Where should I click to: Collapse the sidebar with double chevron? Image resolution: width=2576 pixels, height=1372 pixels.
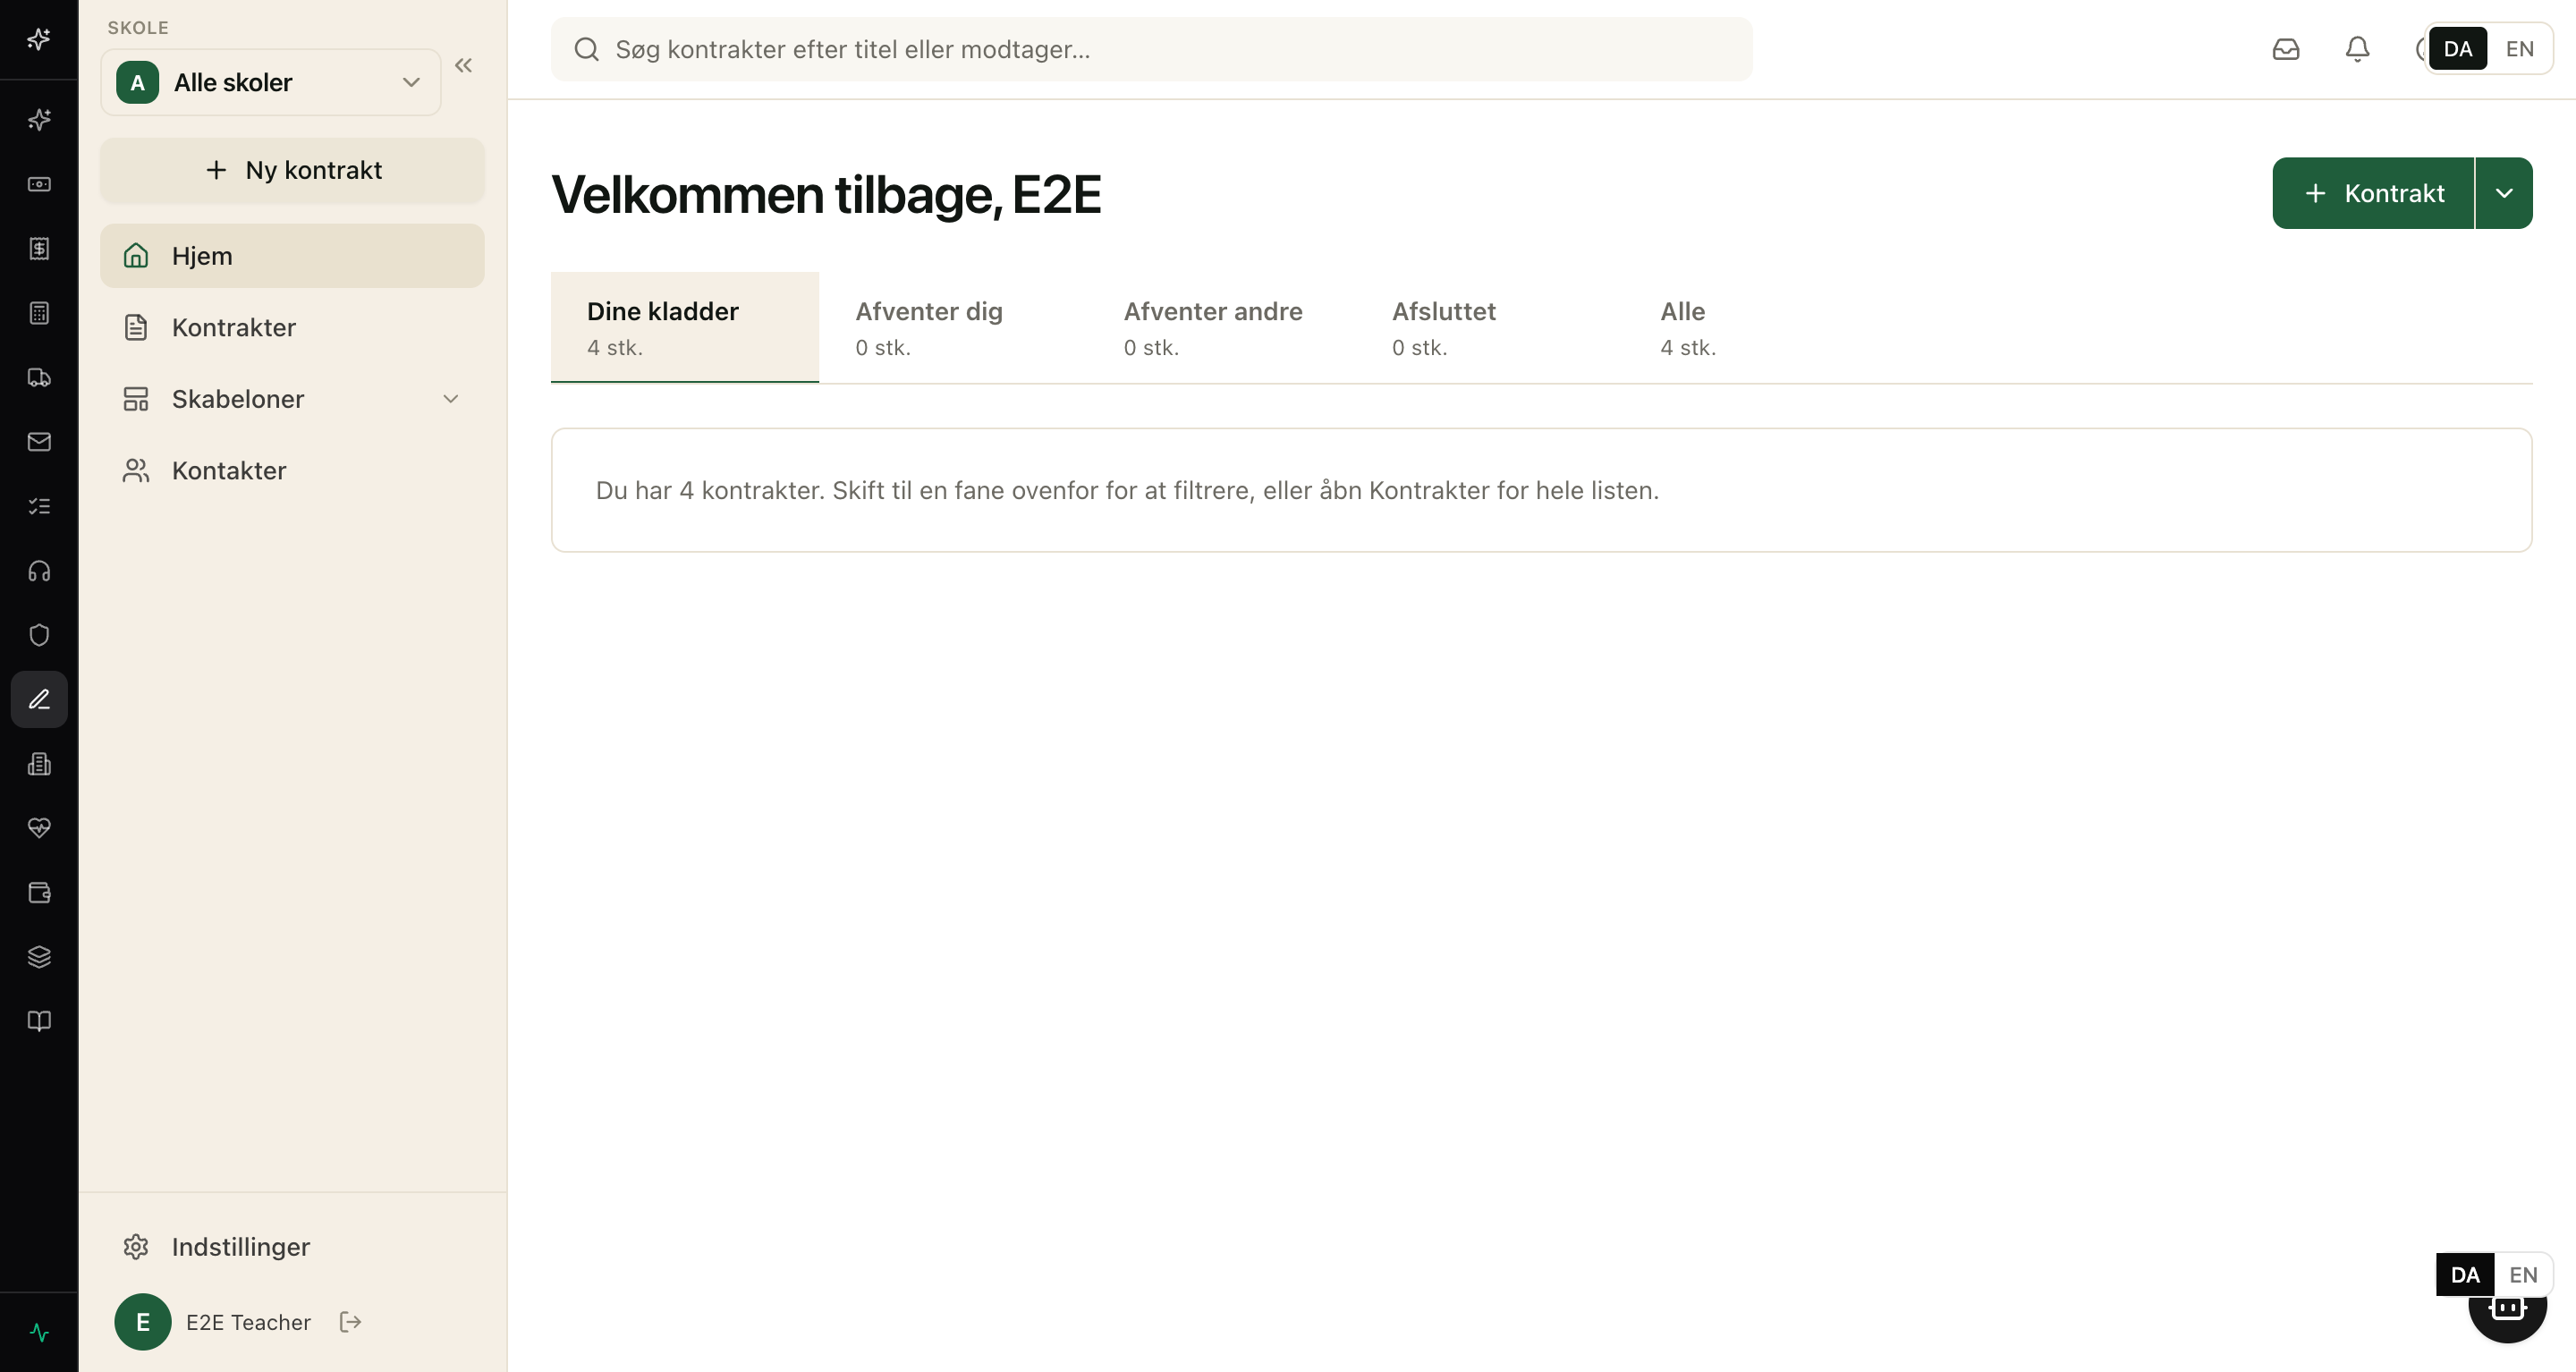(463, 66)
